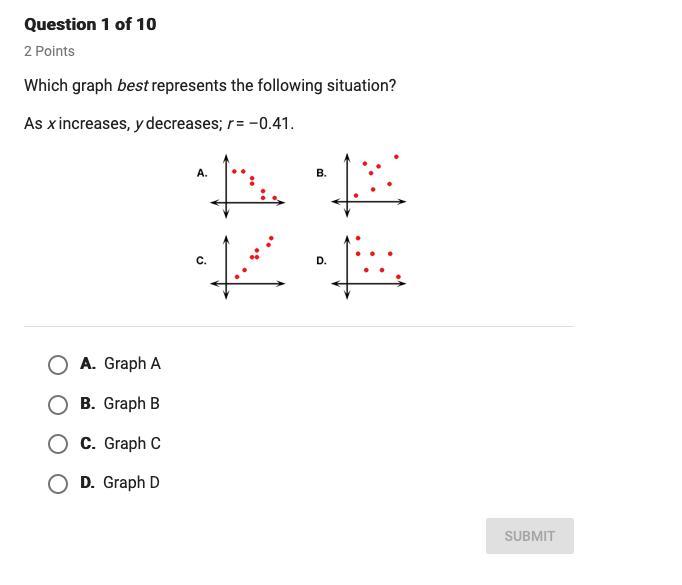Screen dimensions: 682x585
Task: Click scatter plot C with tight upward trend
Action: coord(248,266)
